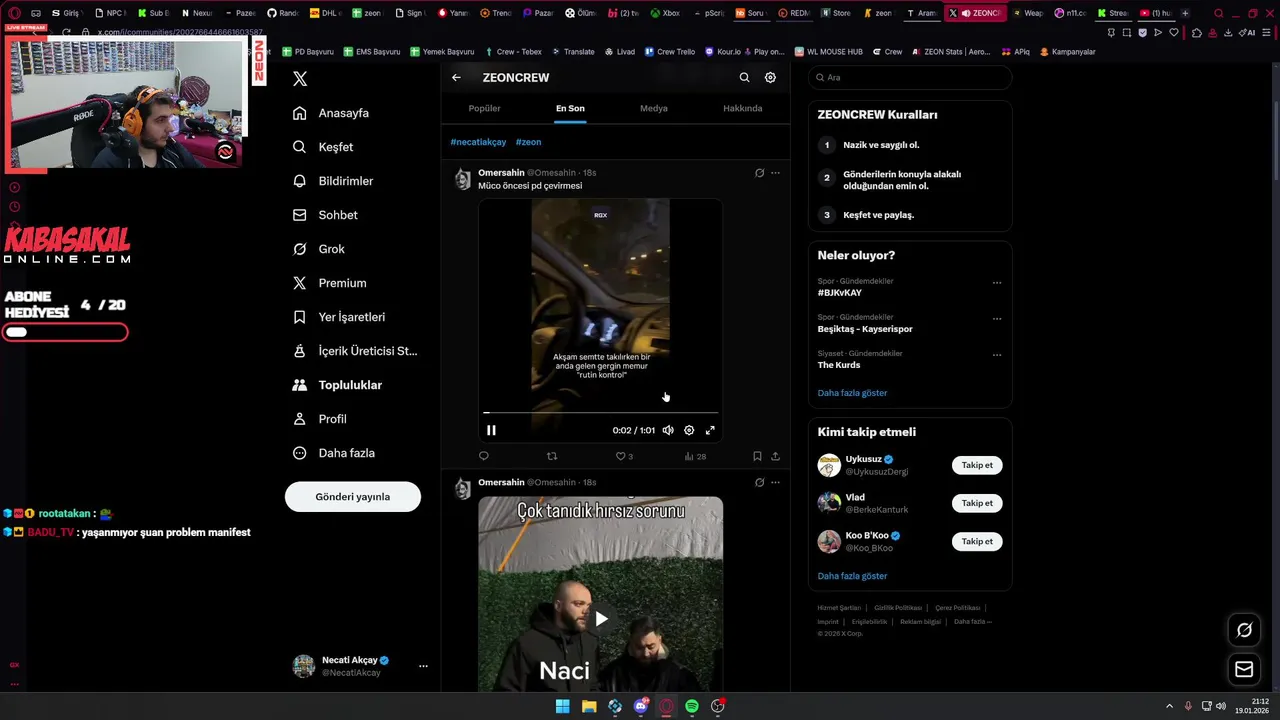Click Omersahin avatar on first post

coord(463,179)
